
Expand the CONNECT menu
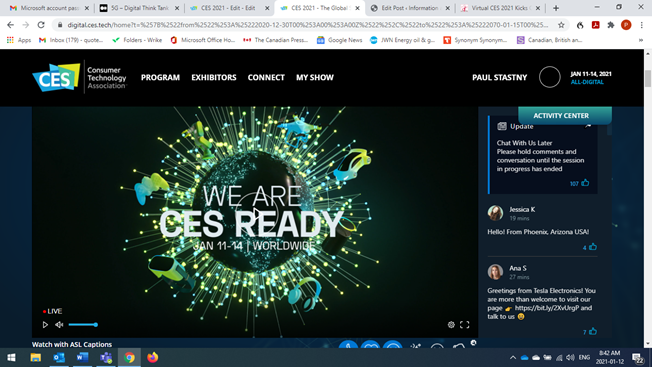pos(266,77)
